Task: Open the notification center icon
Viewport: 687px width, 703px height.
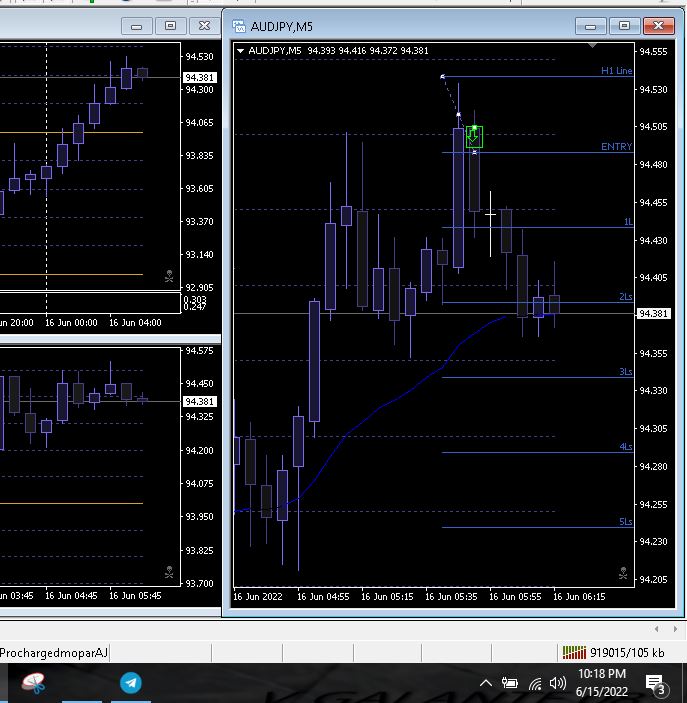Action: point(656,684)
